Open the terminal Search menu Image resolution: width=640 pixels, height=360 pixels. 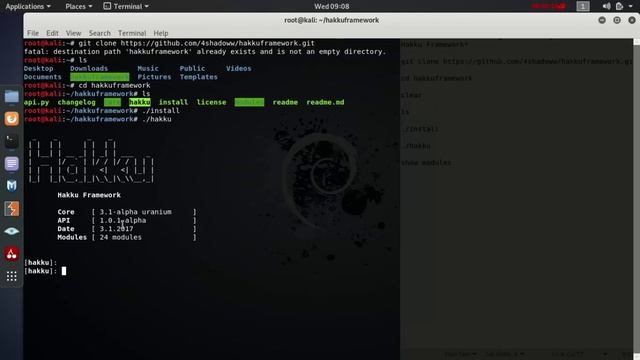click(x=100, y=33)
